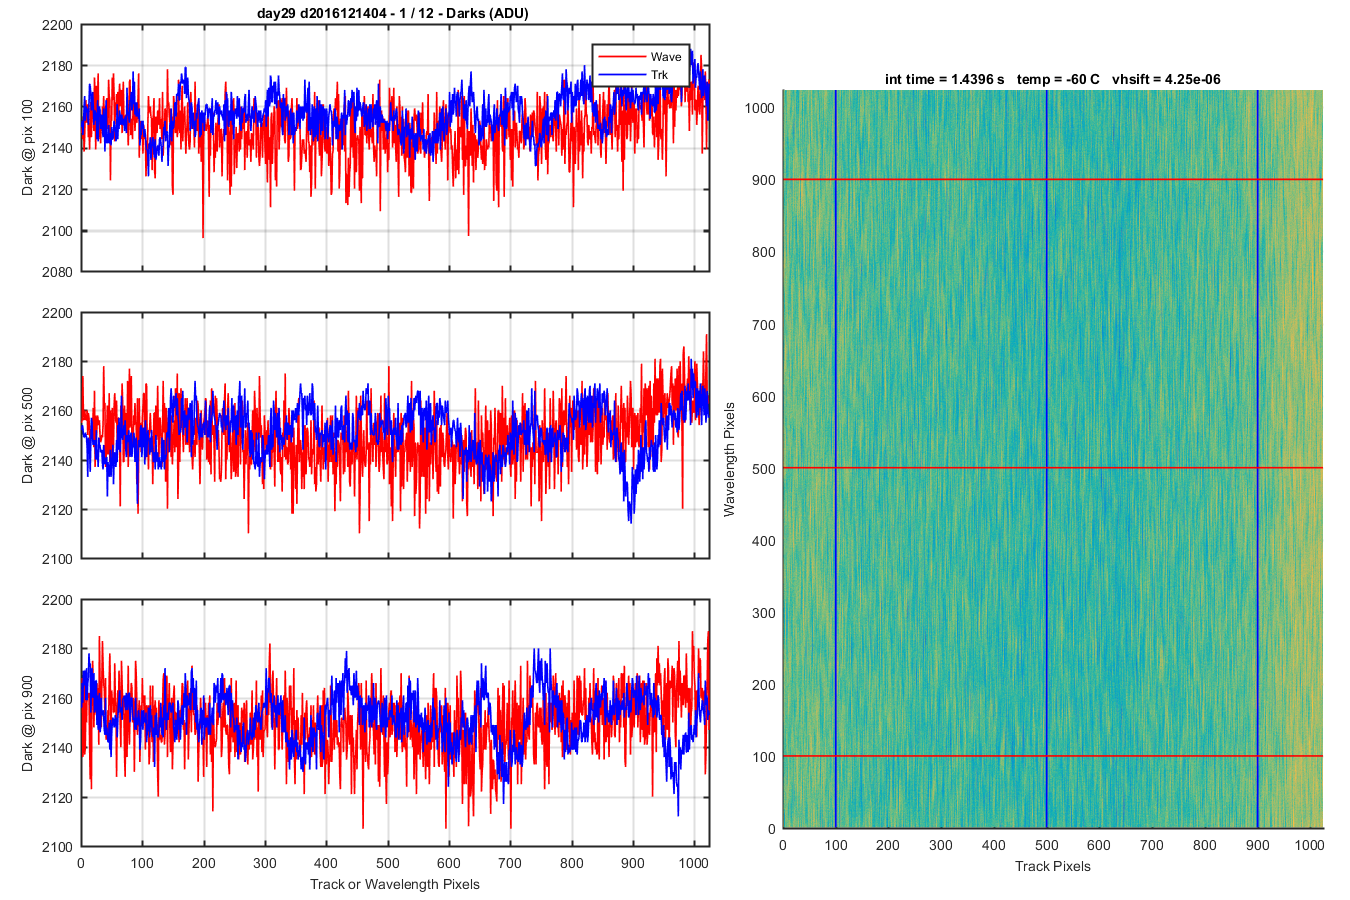Screen dimensions: 1350x900
Task: Click tick 300 on the Track or Wavelength Pixels axis
Action: point(265,863)
